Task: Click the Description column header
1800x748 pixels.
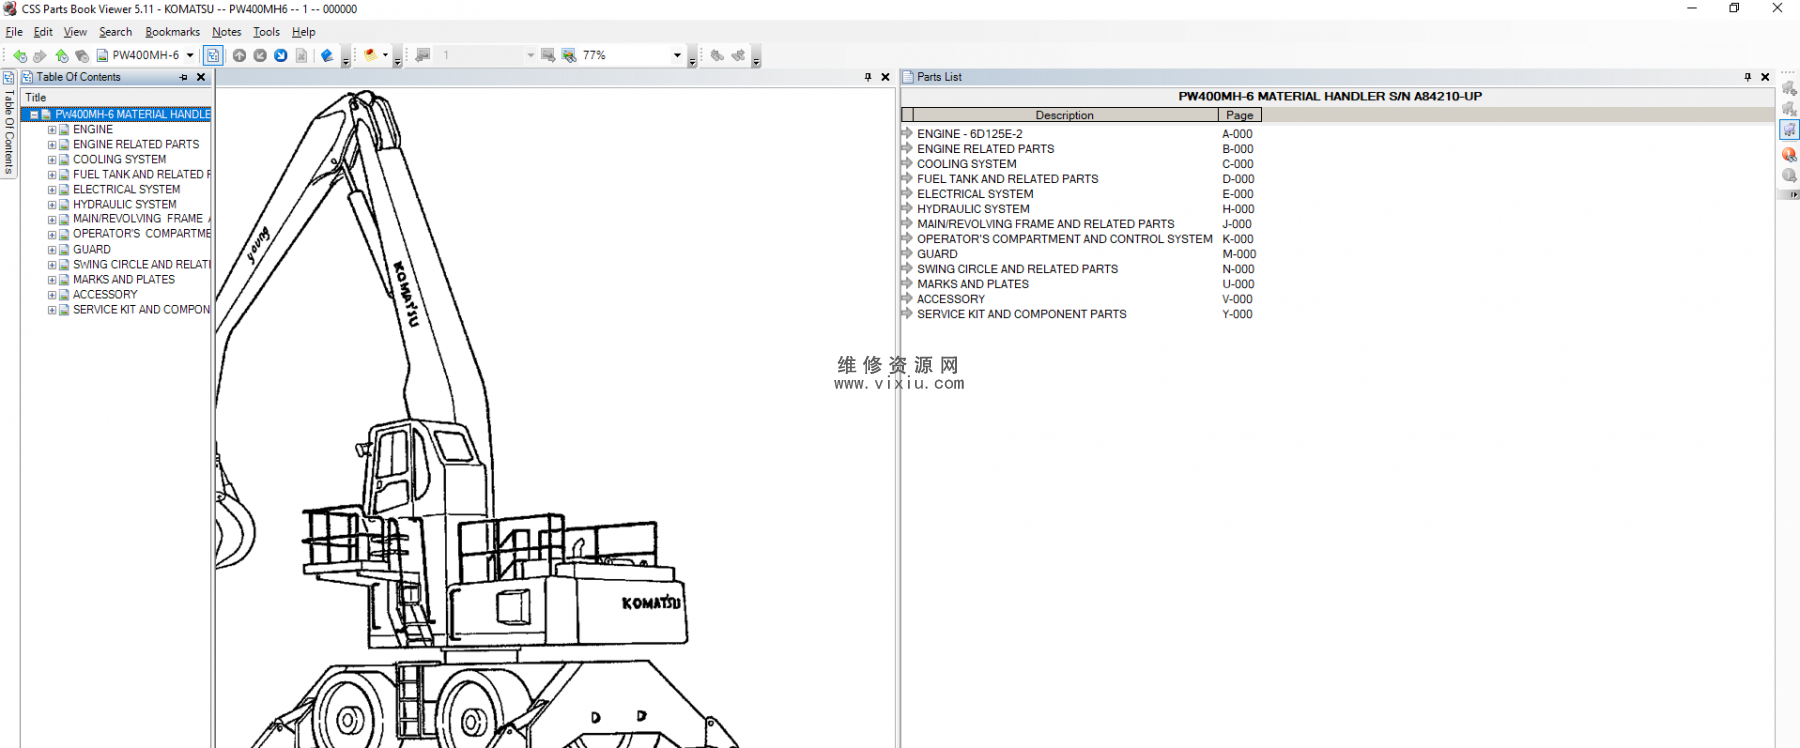Action: click(x=1065, y=115)
